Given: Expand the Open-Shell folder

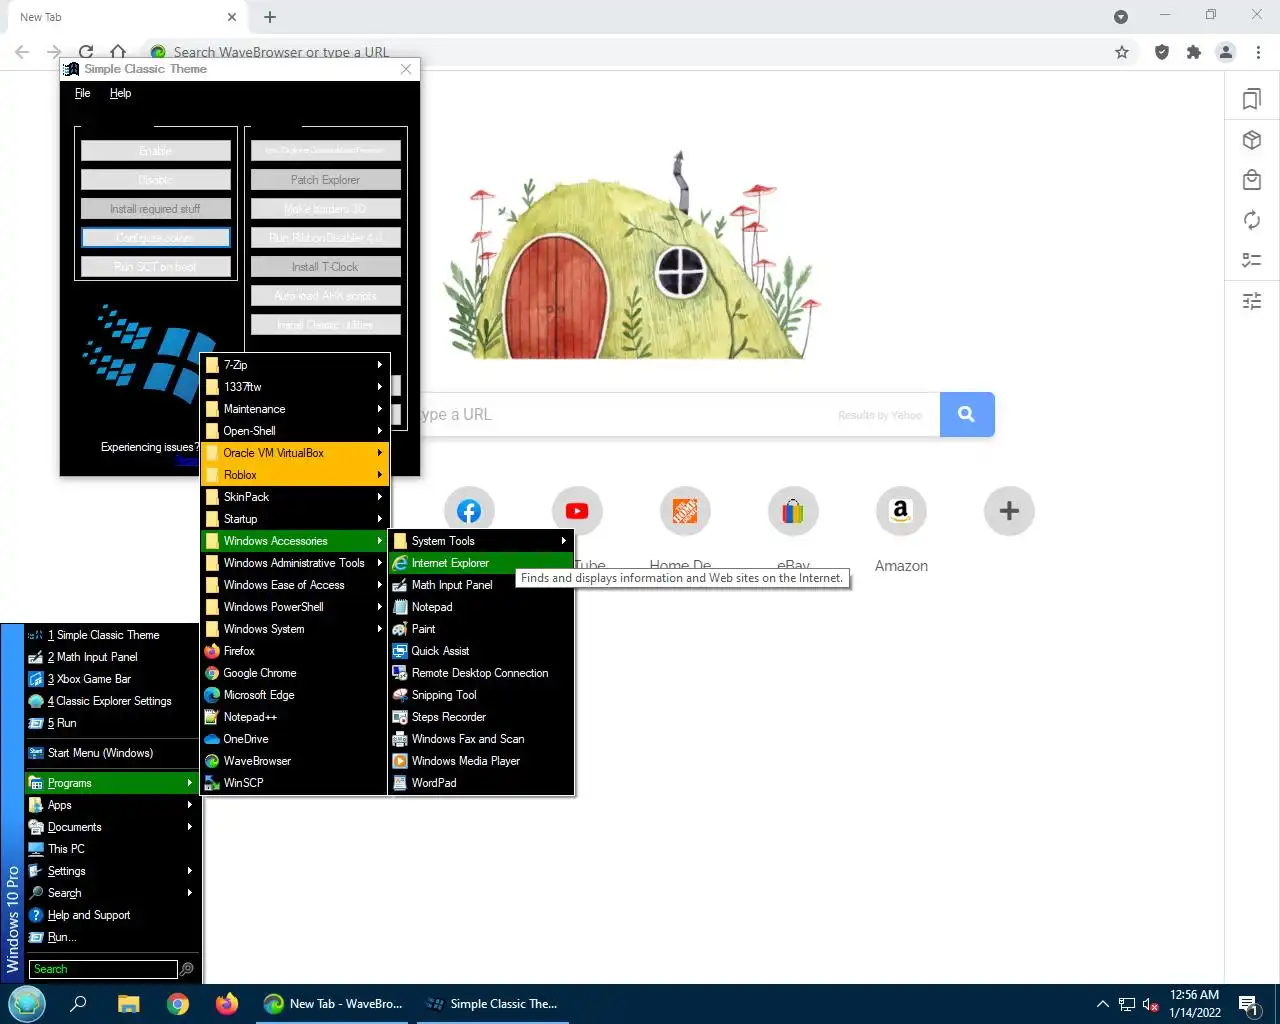Looking at the screenshot, I should [294, 431].
